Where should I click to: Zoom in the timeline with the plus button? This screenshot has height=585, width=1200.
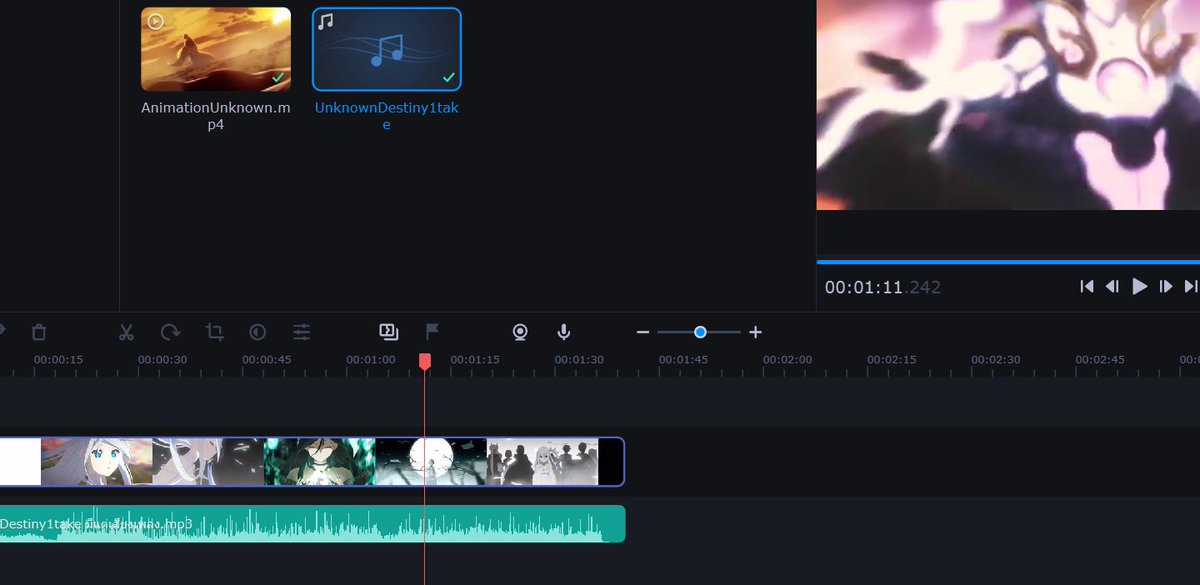pos(756,332)
